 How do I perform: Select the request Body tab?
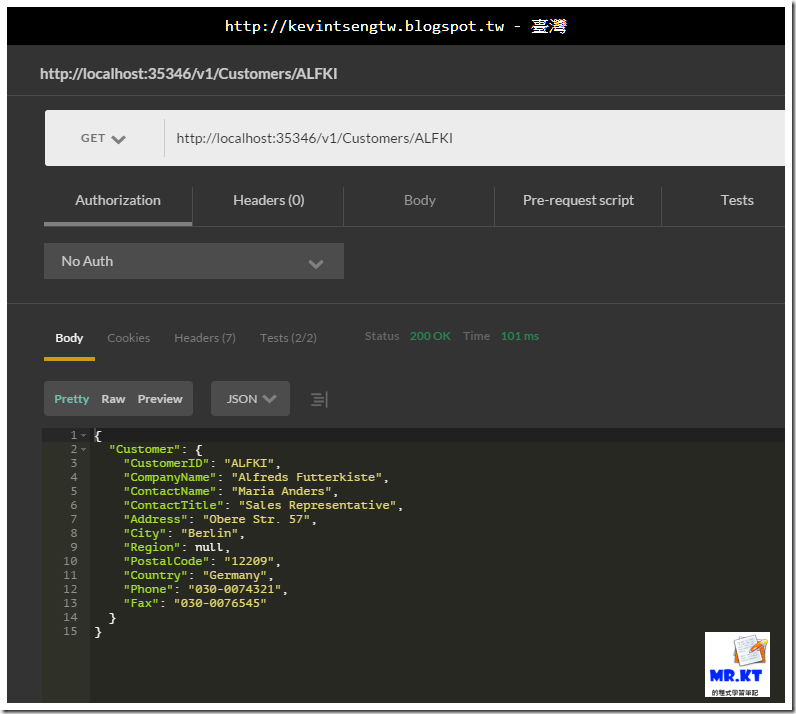pos(420,201)
